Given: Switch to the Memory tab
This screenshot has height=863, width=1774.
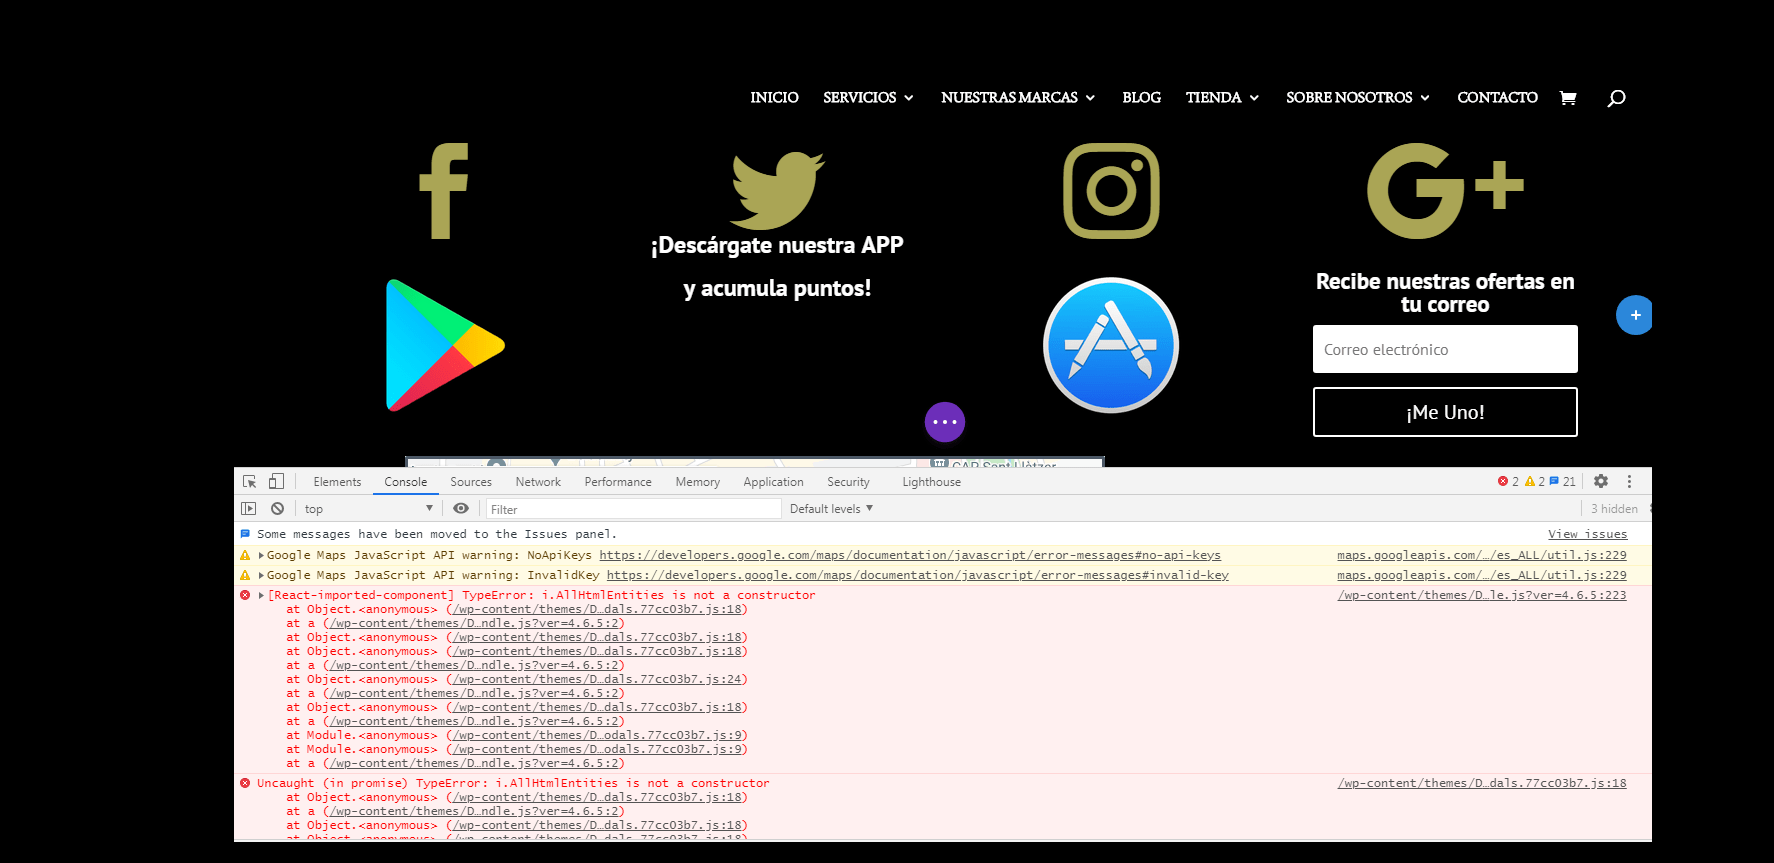Looking at the screenshot, I should pos(697,481).
